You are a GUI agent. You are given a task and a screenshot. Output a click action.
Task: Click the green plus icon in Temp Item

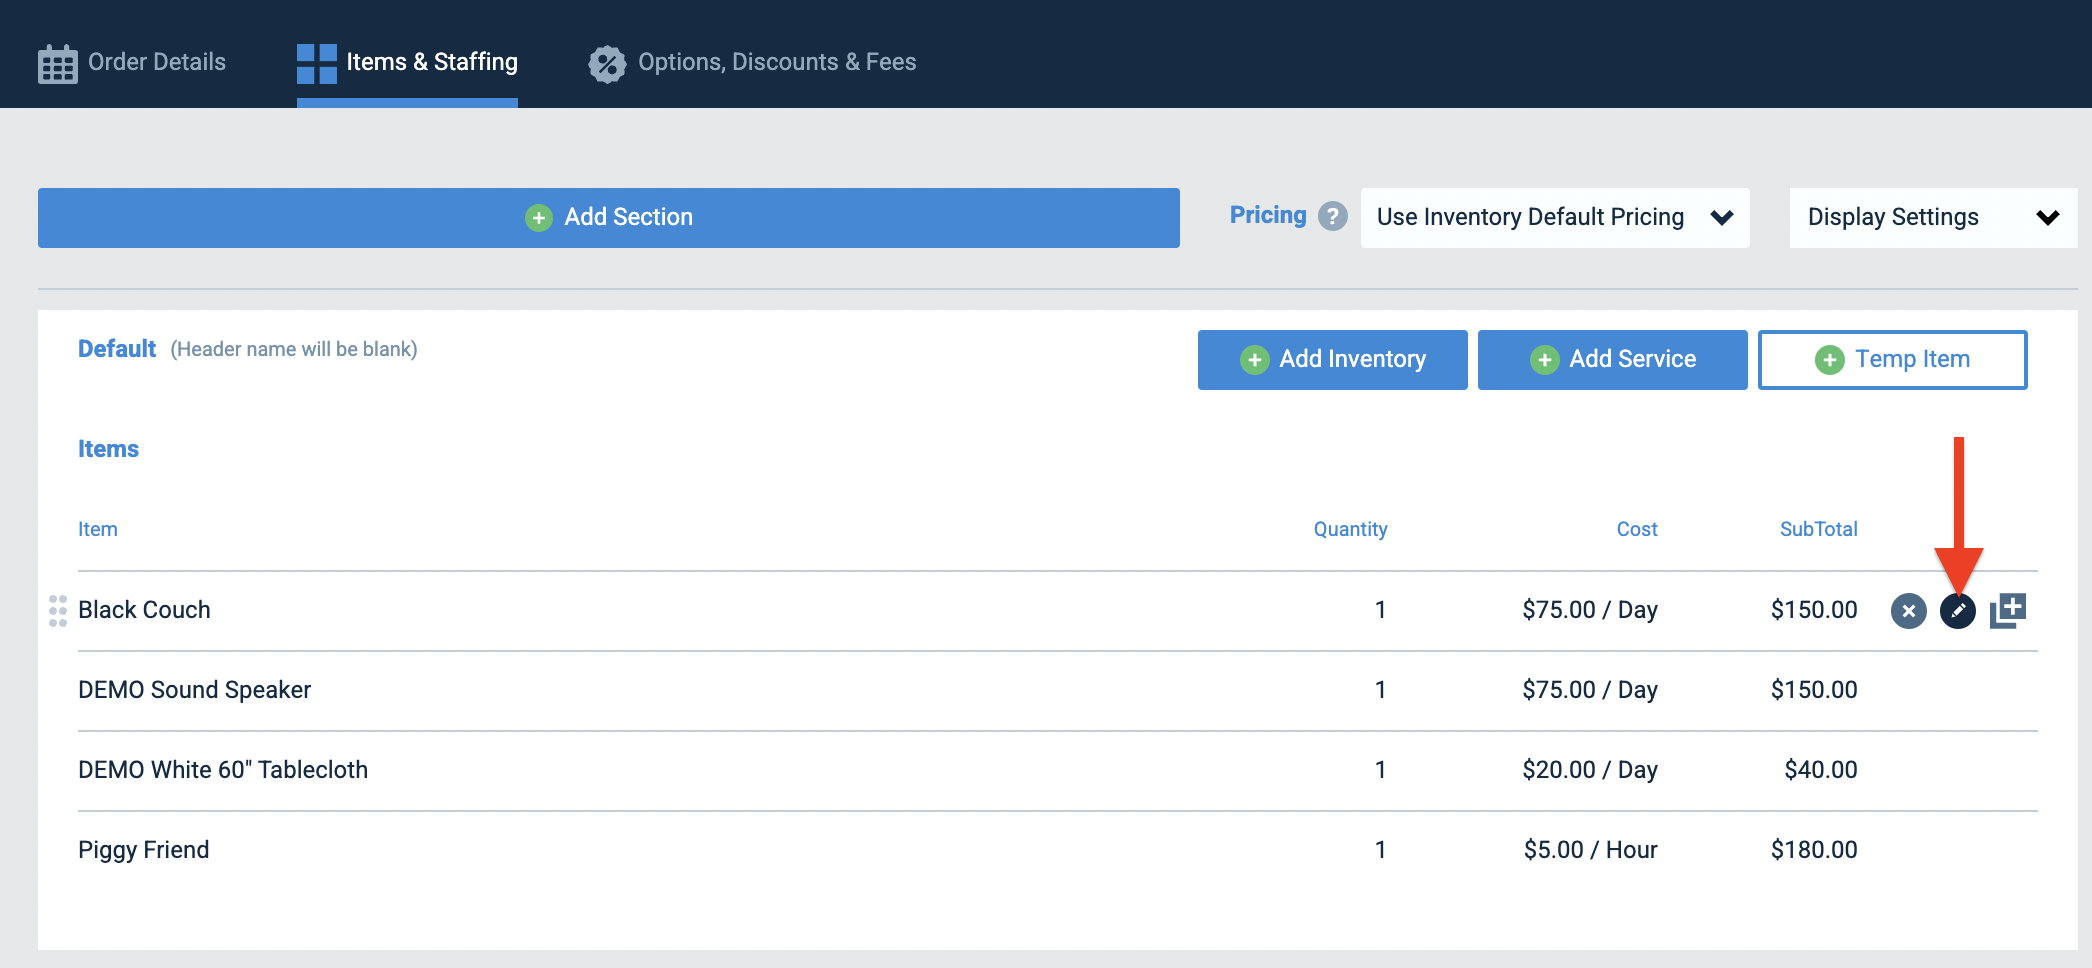coord(1830,360)
